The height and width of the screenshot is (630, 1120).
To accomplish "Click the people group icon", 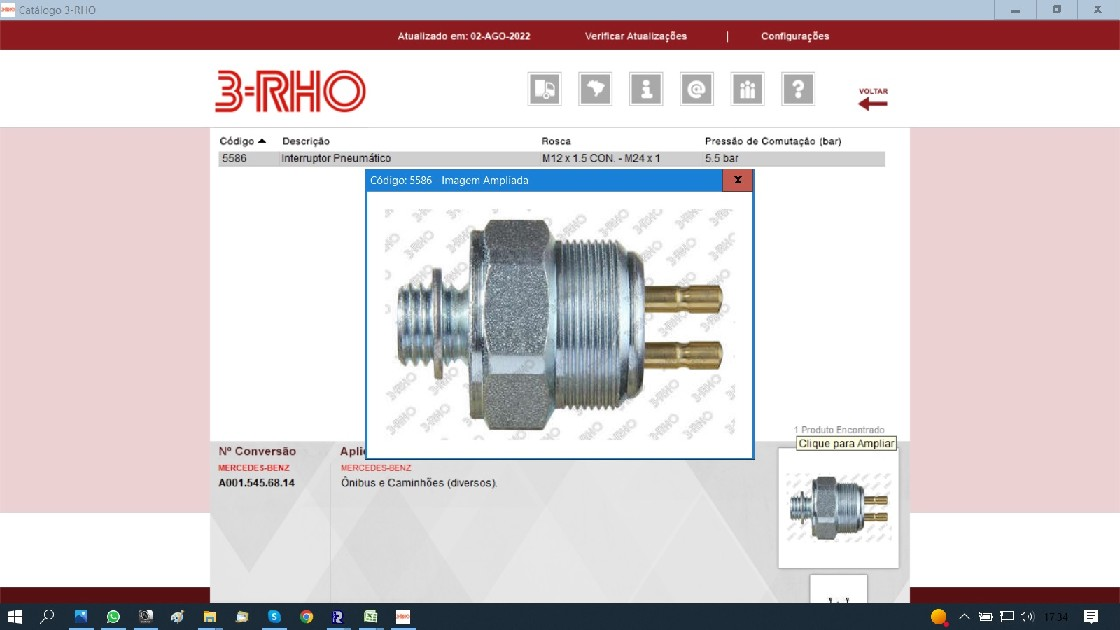I will tap(747, 89).
